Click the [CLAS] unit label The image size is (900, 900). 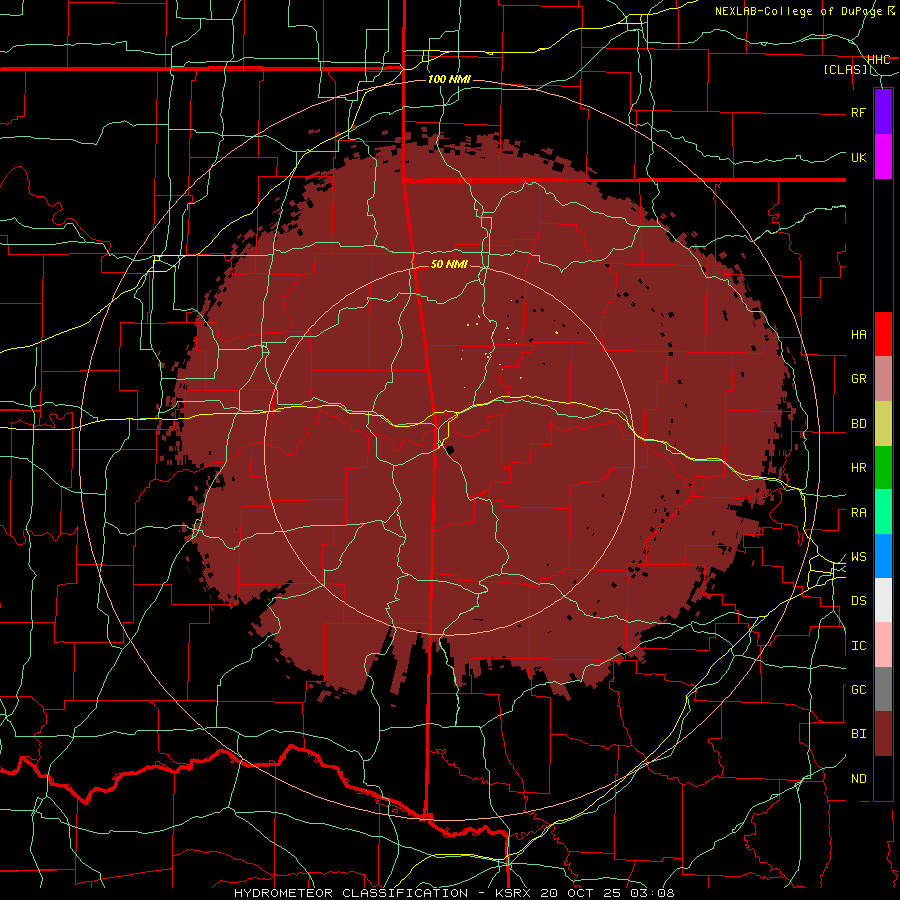click(x=845, y=69)
